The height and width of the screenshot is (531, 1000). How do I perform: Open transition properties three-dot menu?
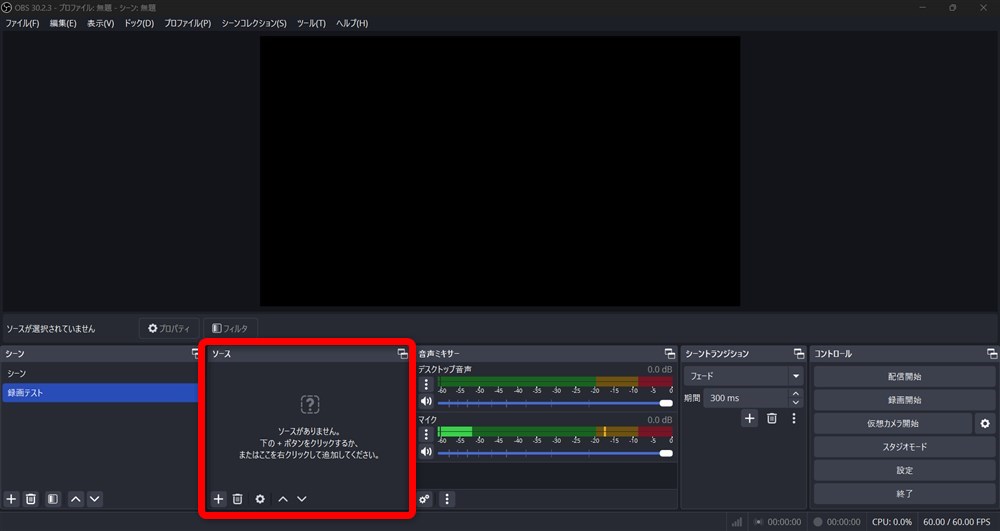click(x=794, y=418)
